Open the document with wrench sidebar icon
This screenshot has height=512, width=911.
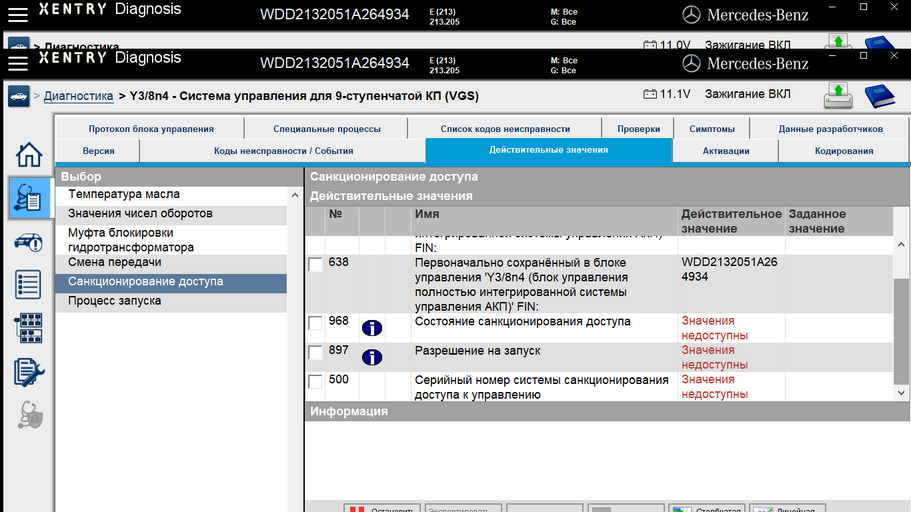tap(28, 373)
